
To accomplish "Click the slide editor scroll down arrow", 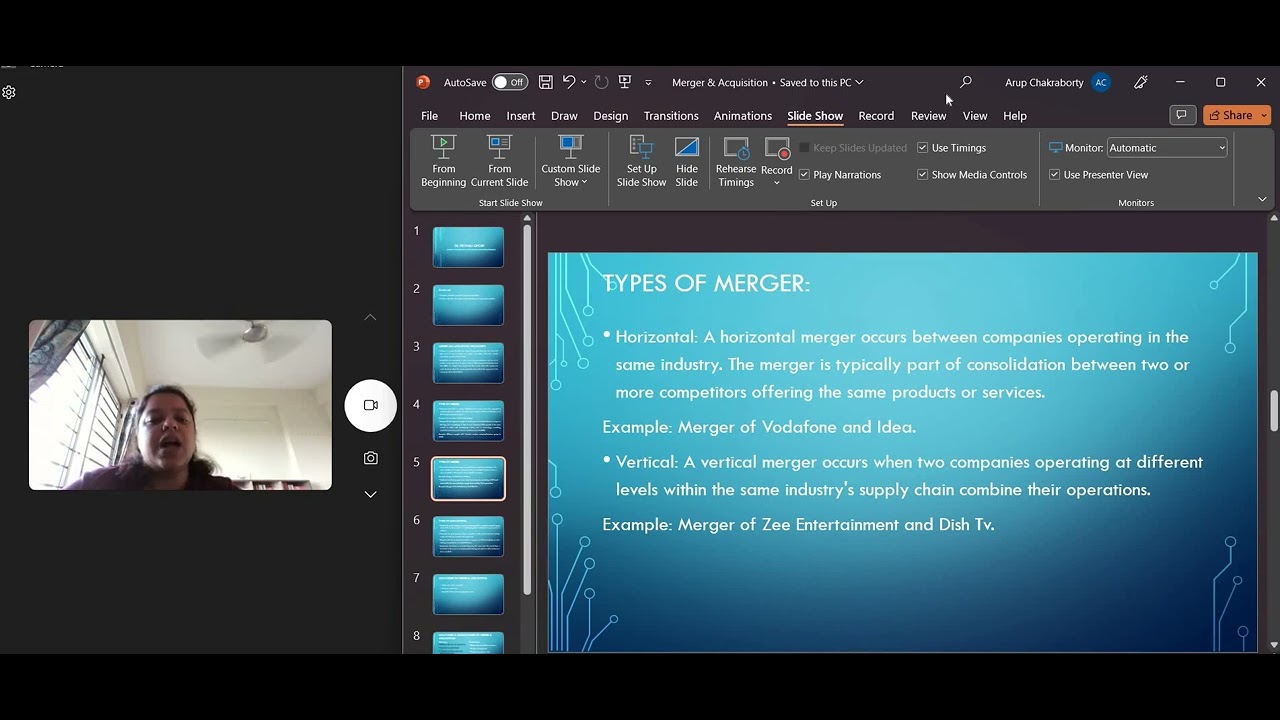I will [1274, 646].
